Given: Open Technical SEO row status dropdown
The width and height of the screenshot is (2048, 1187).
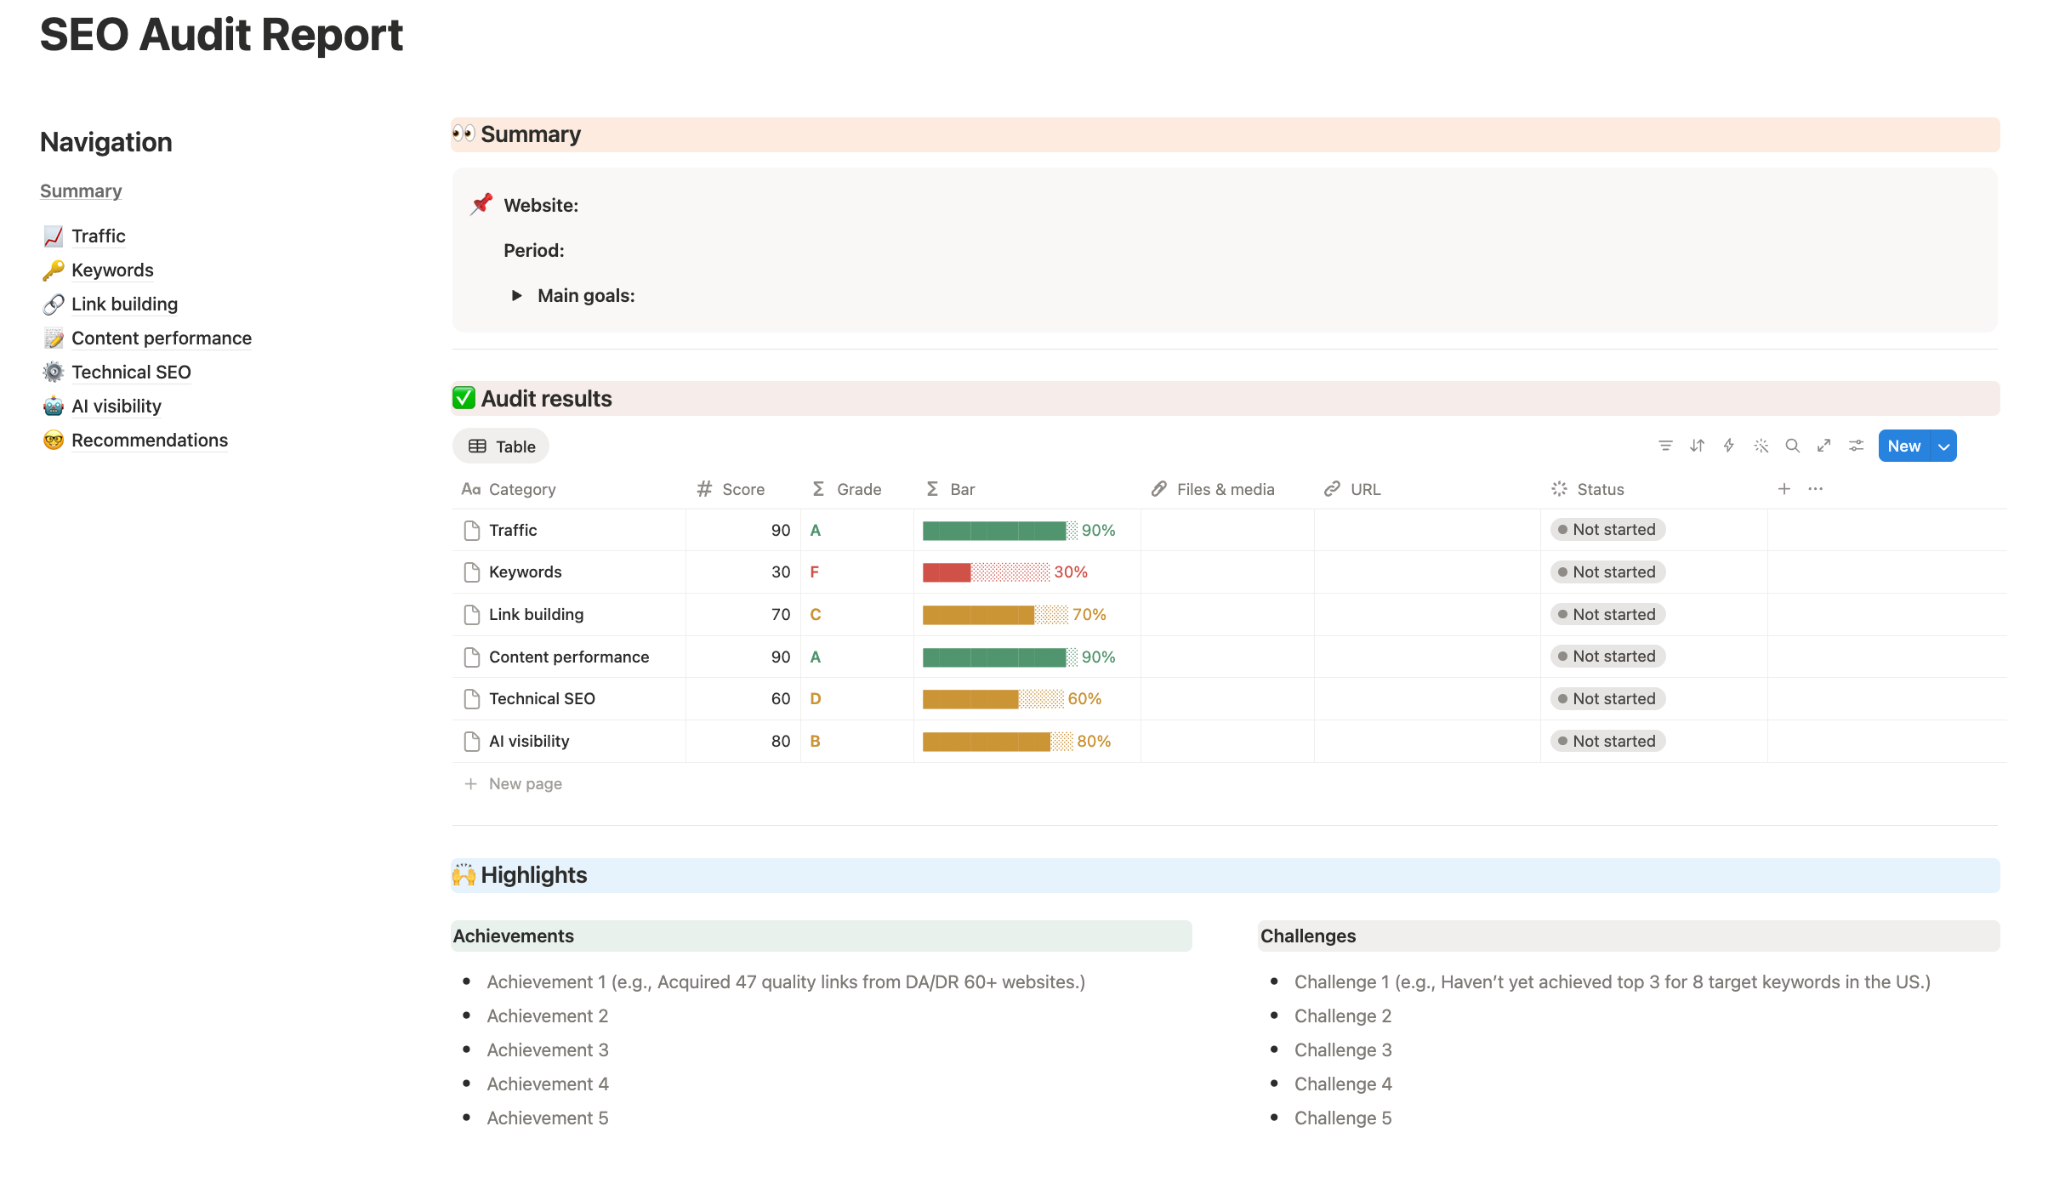Looking at the screenshot, I should coord(1607,698).
